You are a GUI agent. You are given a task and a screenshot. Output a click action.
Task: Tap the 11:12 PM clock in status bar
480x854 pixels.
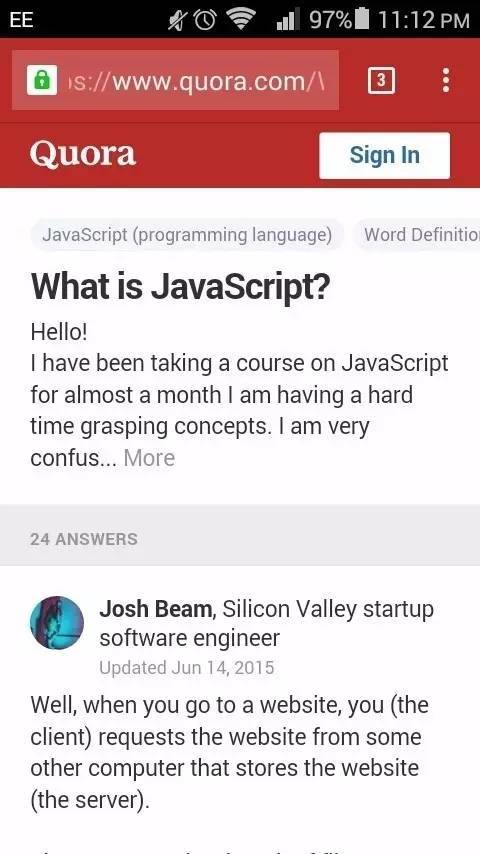click(423, 20)
